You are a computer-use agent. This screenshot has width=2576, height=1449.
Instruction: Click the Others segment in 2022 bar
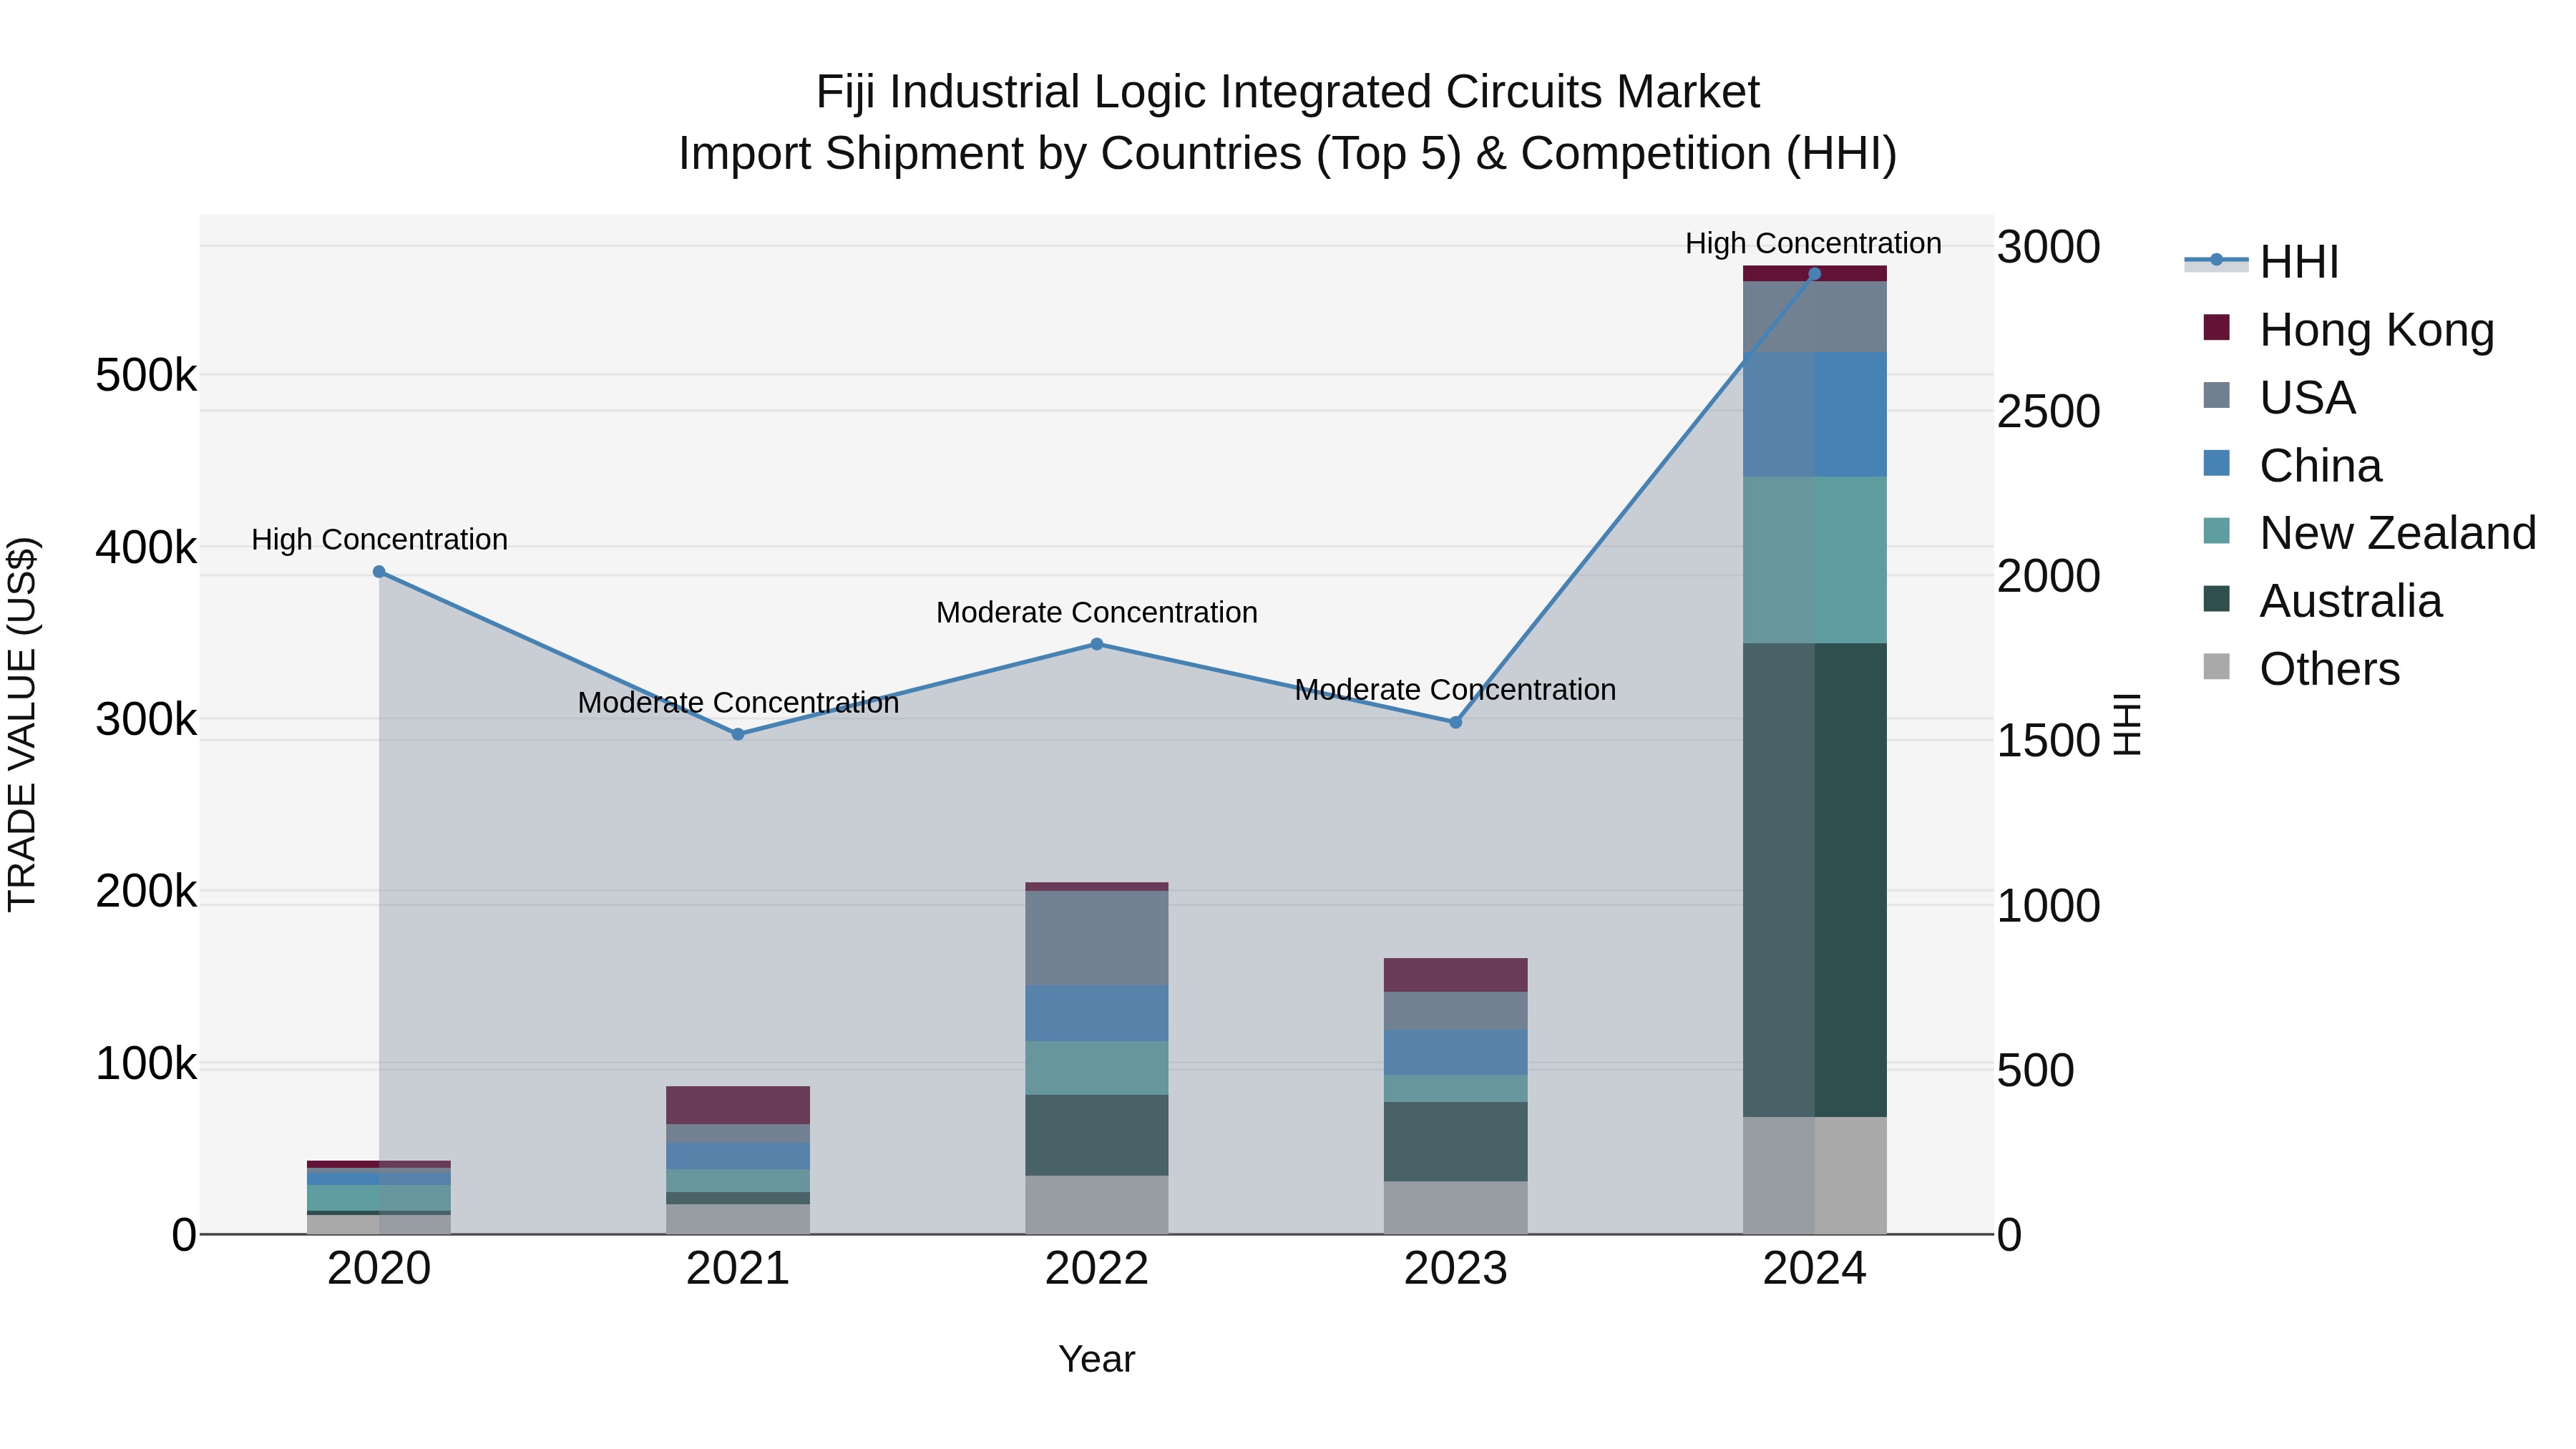(1097, 1205)
